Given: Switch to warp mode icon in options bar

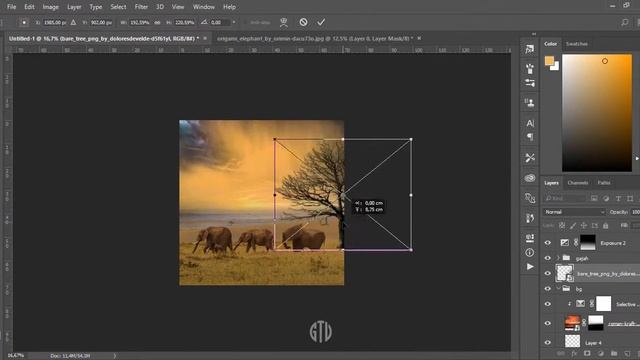Looking at the screenshot, I should [284, 22].
